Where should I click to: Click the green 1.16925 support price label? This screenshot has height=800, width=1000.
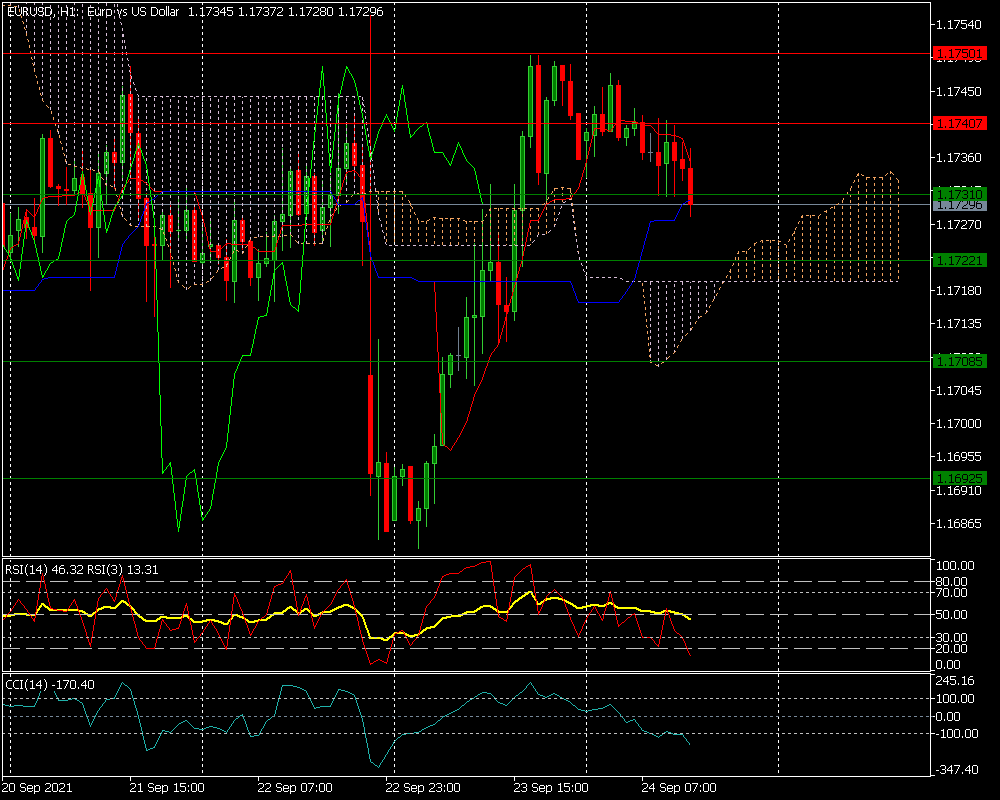click(x=959, y=478)
